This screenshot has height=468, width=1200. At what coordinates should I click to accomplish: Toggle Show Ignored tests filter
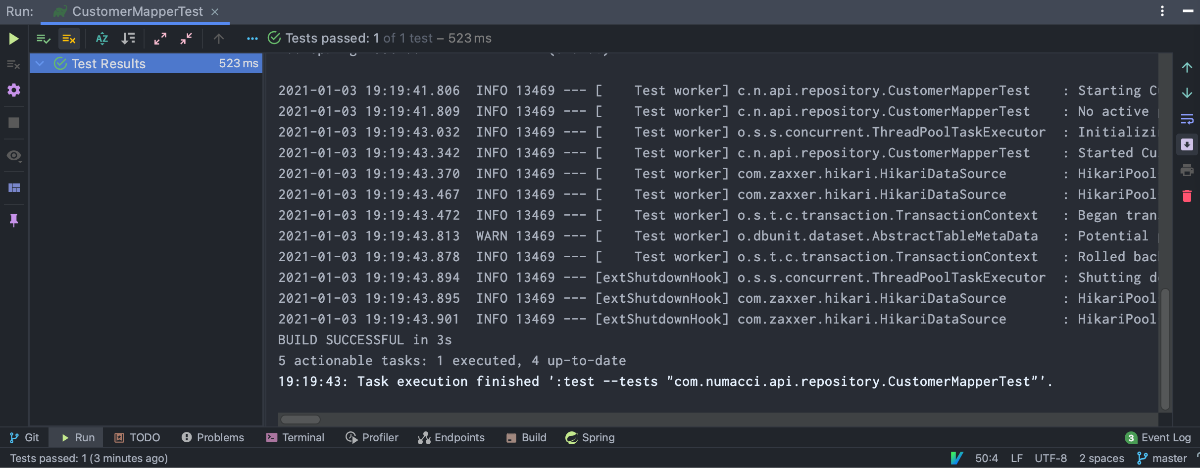click(x=69, y=38)
